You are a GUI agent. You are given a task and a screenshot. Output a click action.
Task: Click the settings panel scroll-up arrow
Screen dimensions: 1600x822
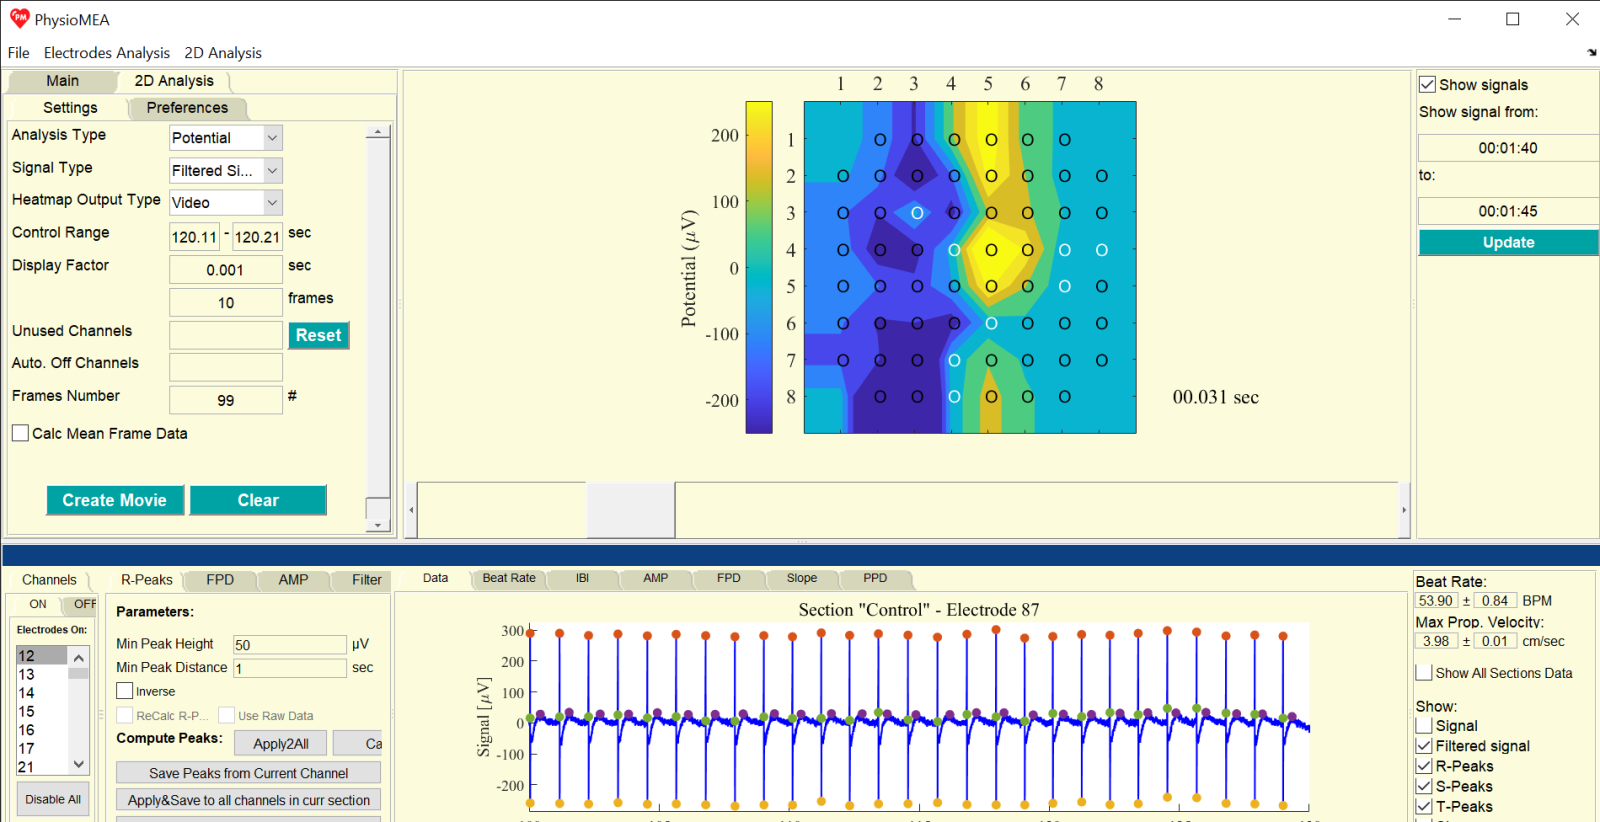click(x=377, y=132)
